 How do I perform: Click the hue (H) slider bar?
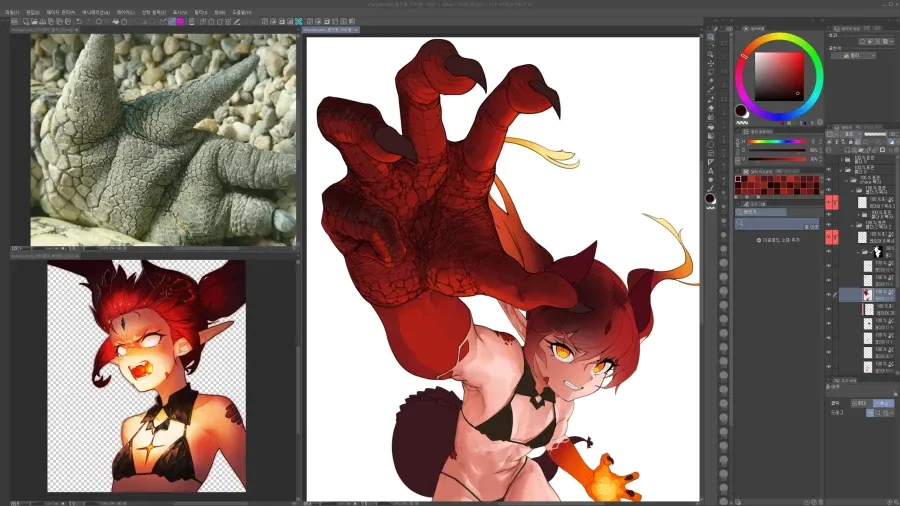(777, 141)
